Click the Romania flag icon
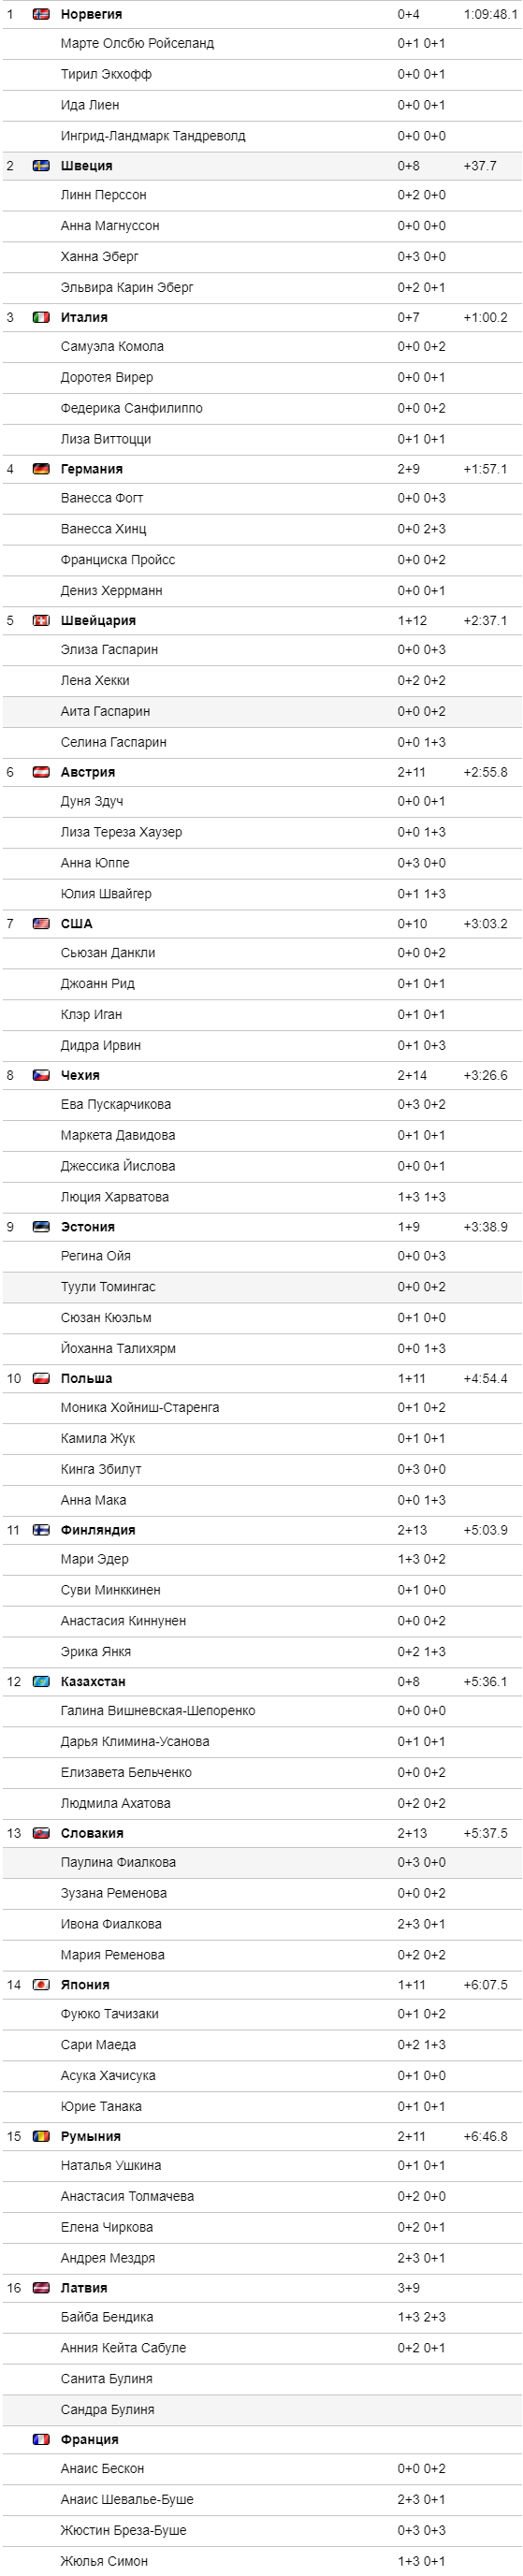The width and height of the screenshot is (523, 2576). pos(41,2136)
